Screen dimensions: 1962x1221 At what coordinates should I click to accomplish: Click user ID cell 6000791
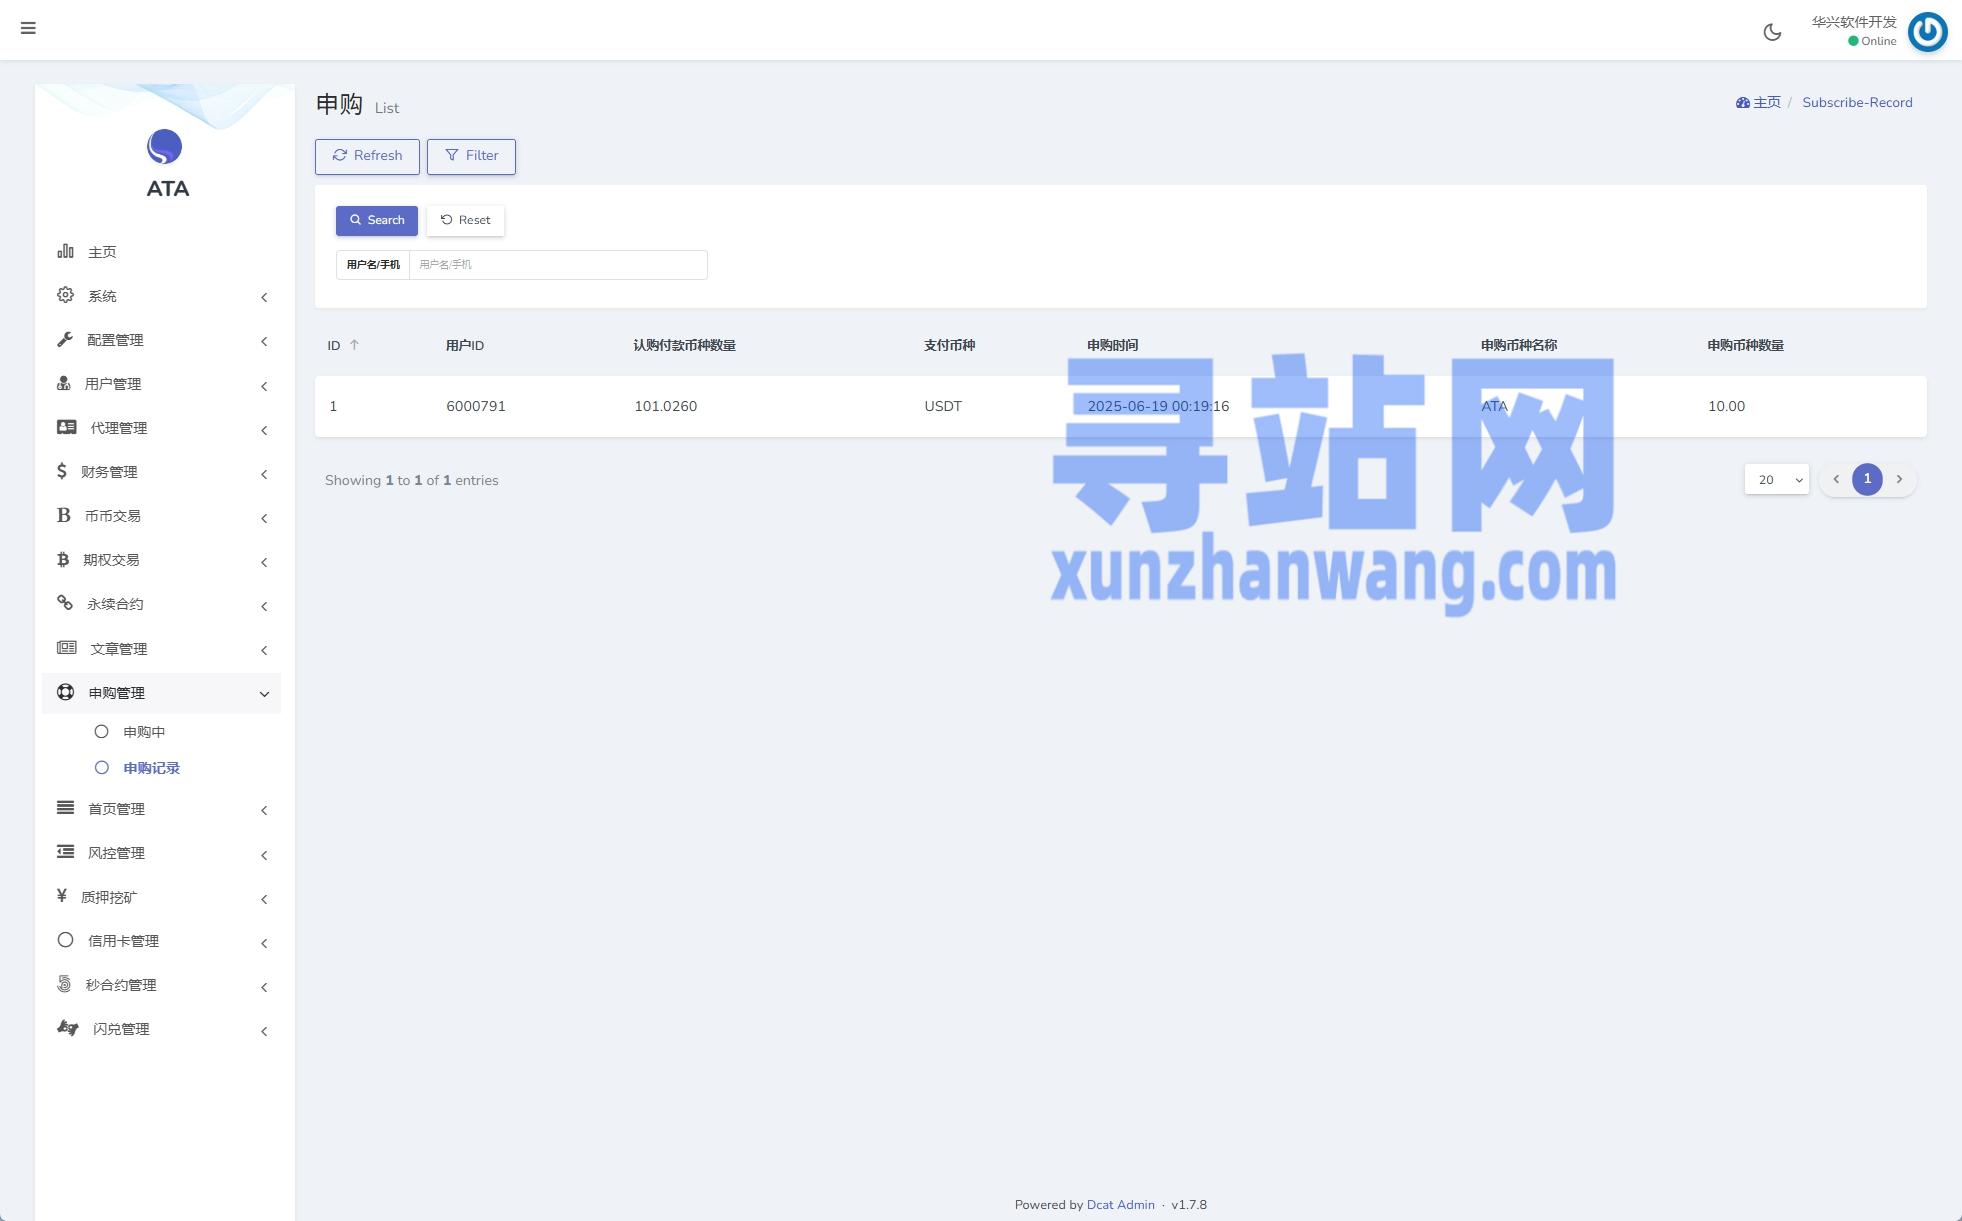pos(476,406)
